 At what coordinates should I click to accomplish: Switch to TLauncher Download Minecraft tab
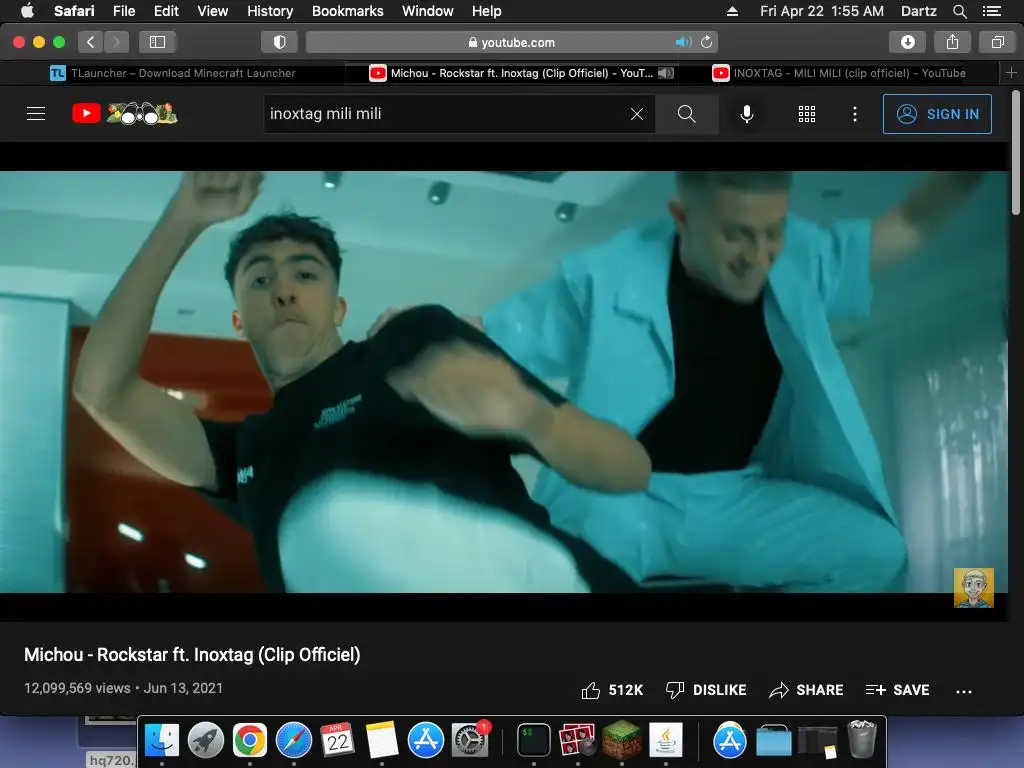tap(172, 73)
